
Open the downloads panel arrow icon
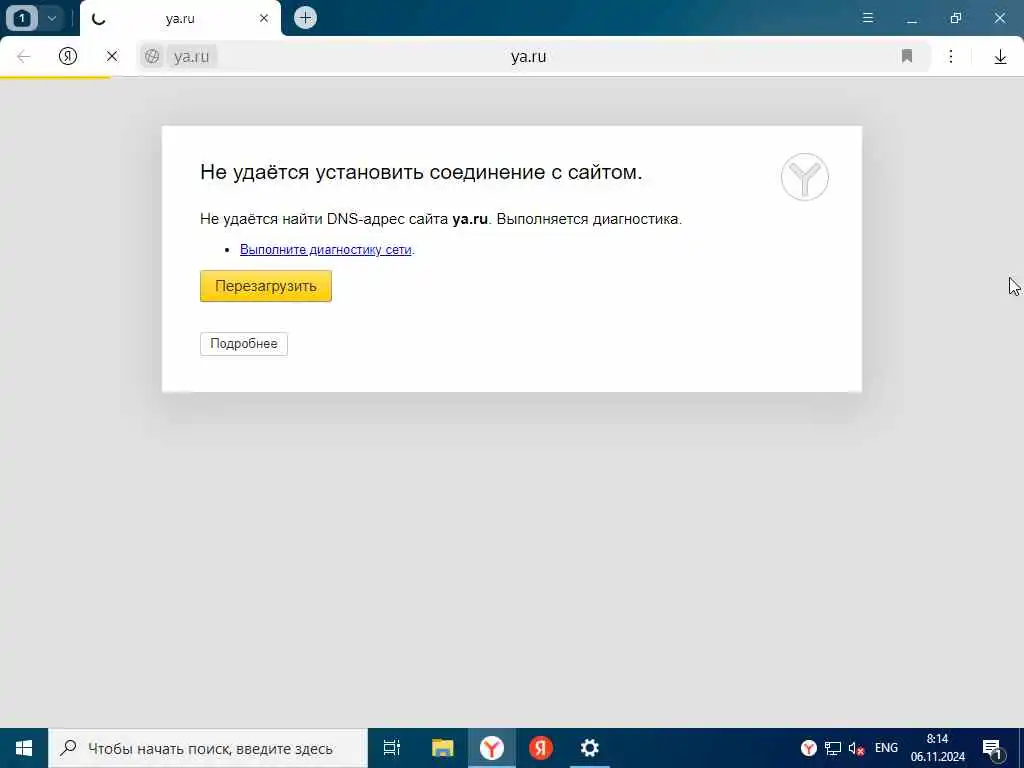[x=1000, y=57]
